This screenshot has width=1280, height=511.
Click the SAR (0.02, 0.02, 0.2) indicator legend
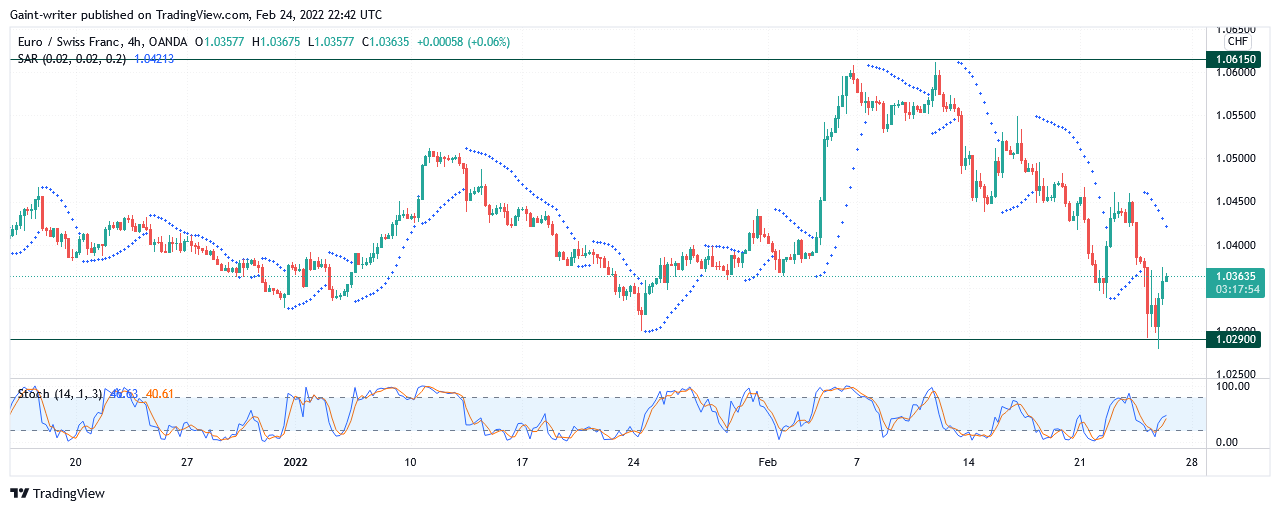coord(72,58)
